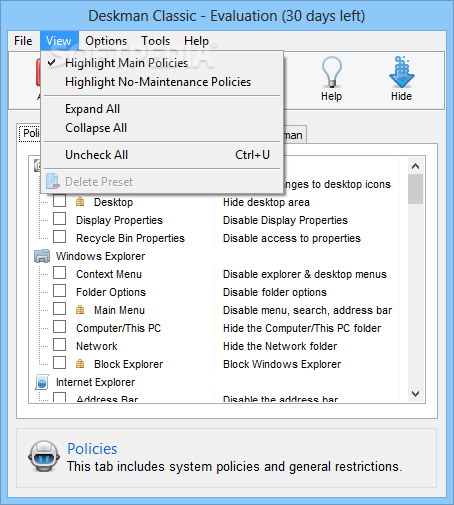Click the Hide download-arrow icon
This screenshot has width=454, height=505.
click(402, 72)
